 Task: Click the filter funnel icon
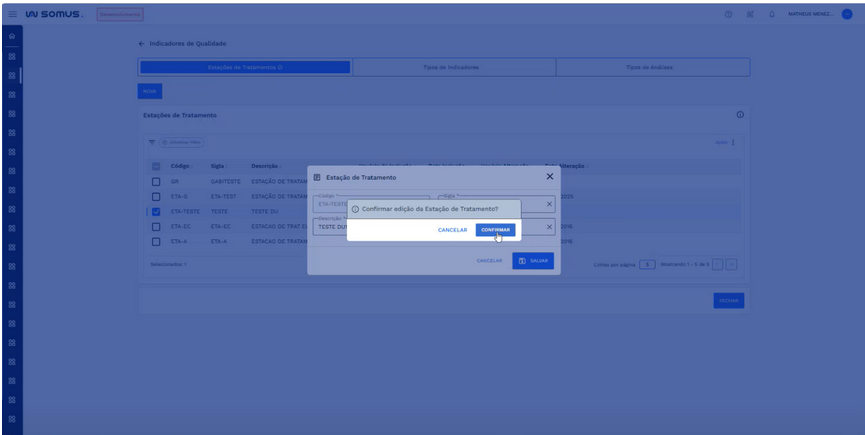(x=152, y=143)
